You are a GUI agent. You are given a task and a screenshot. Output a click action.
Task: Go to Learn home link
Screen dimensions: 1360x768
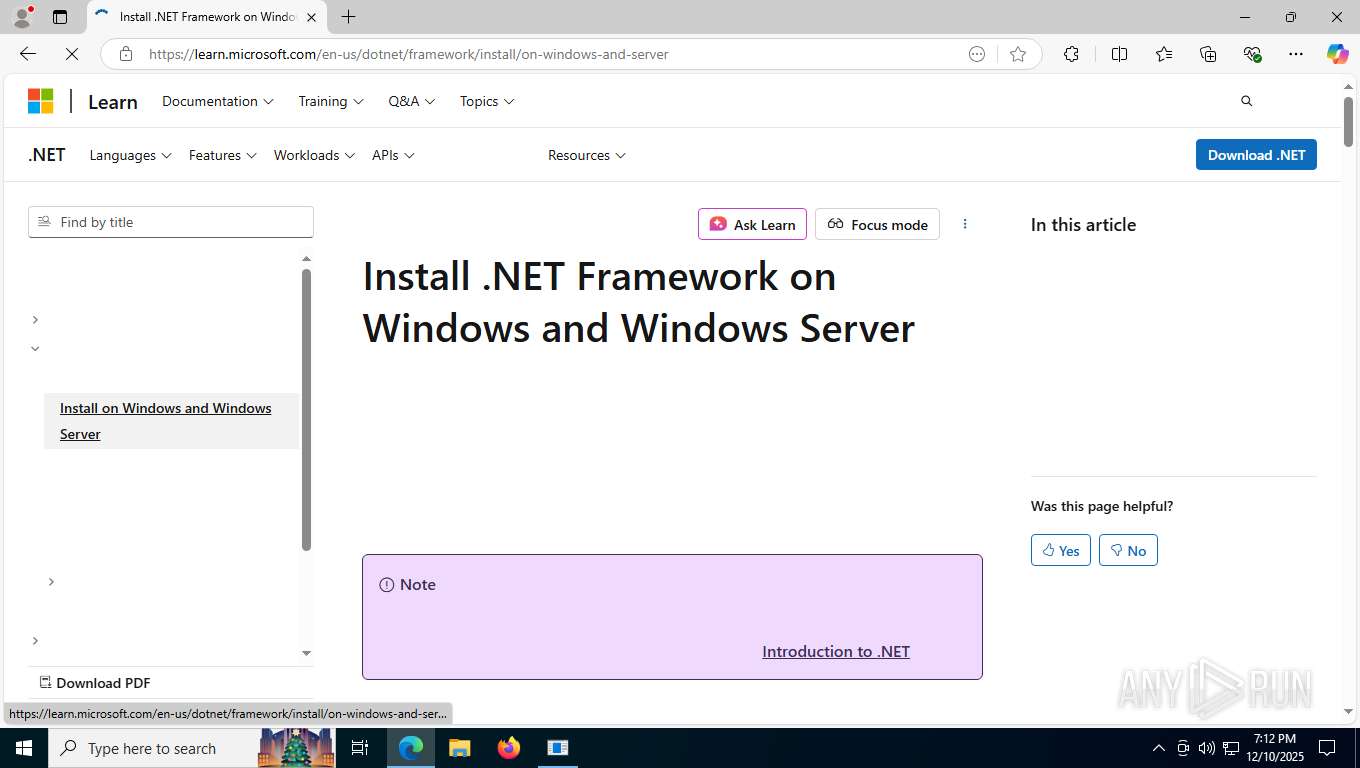[113, 102]
